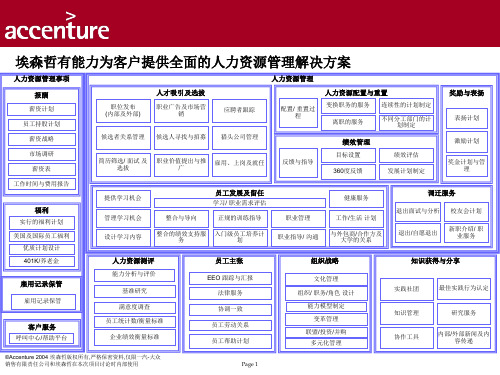Screen dimensions: 500x375
Task: Click the 连续性的计划制定 box
Action: click(x=406, y=105)
